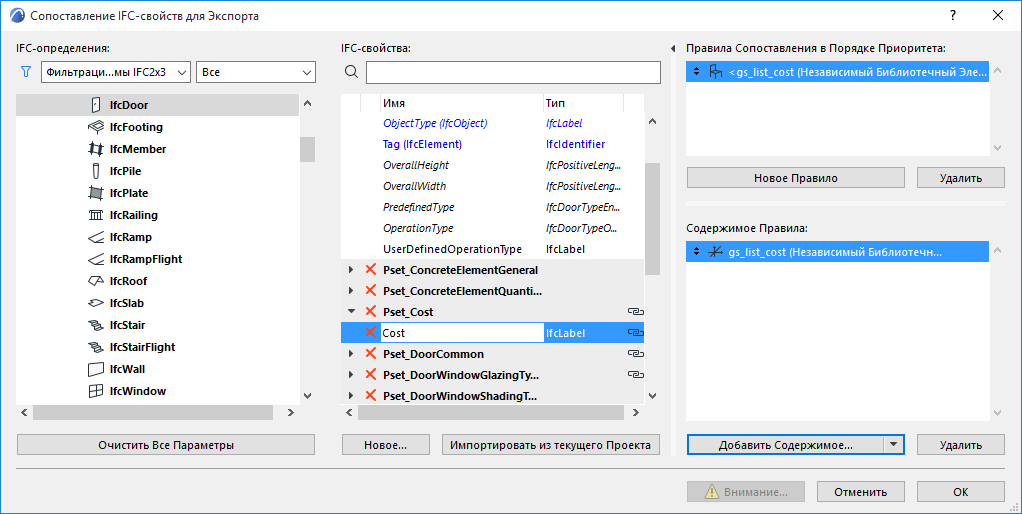Image resolution: width=1022 pixels, height=514 pixels.
Task: Select the IfcMember element icon
Action: tap(96, 149)
